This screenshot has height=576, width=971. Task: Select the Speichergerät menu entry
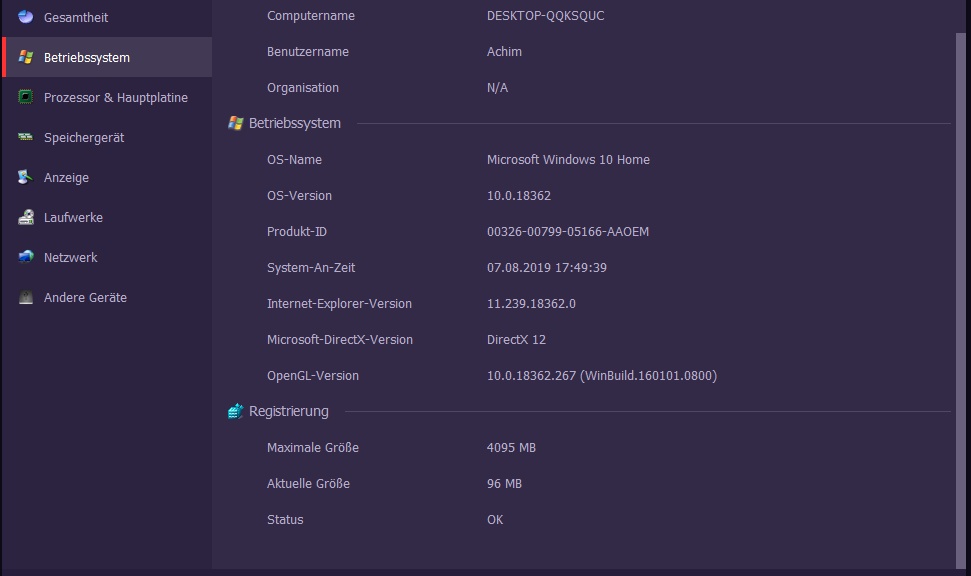click(x=84, y=137)
